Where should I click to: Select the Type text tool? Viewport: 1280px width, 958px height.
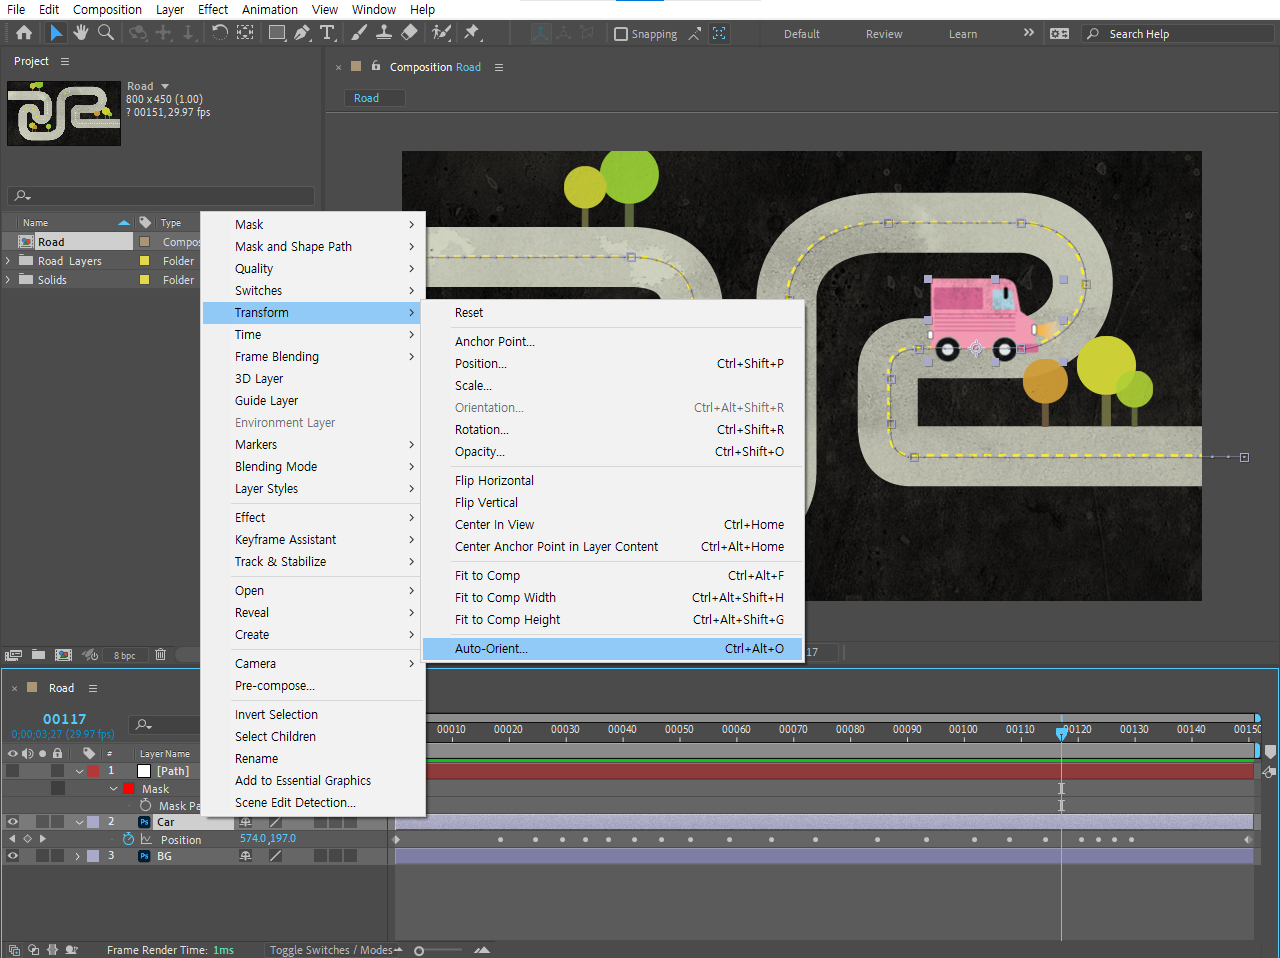(327, 33)
